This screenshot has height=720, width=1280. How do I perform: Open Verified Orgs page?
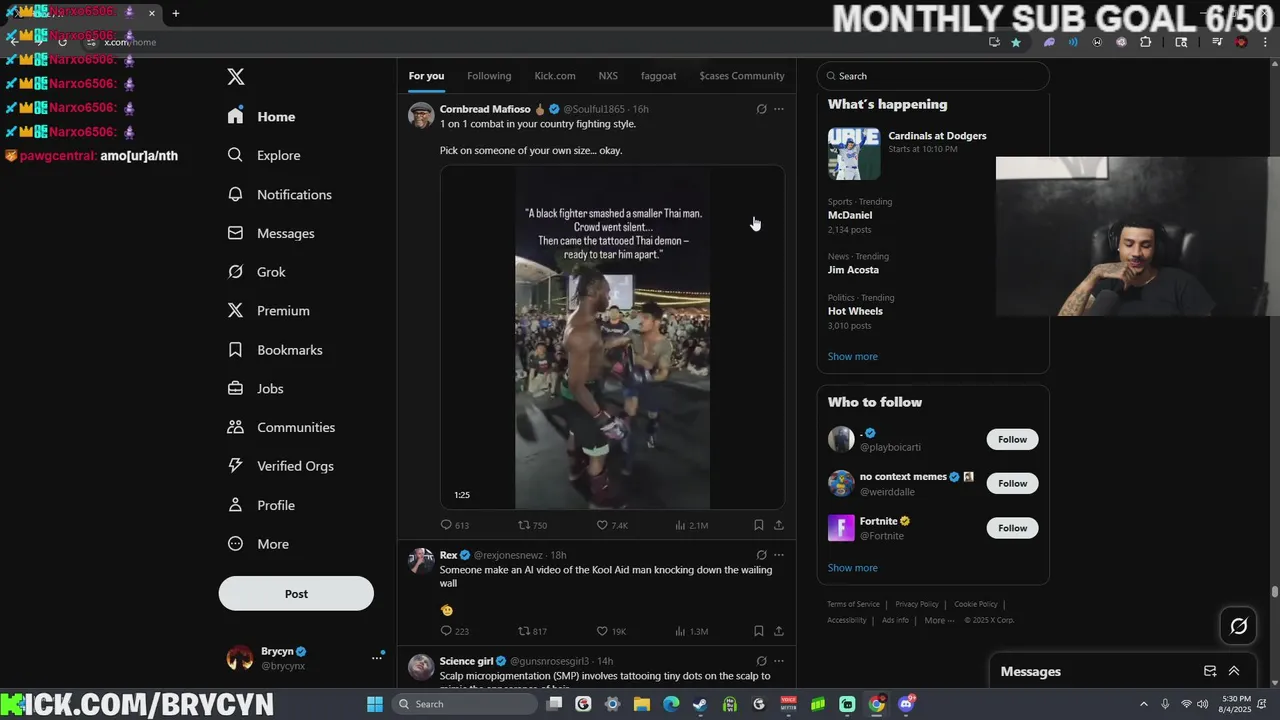click(x=280, y=466)
